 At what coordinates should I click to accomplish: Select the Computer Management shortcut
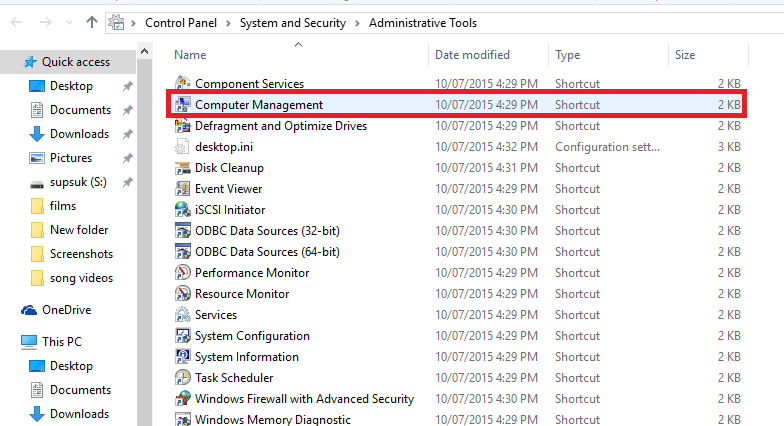(x=259, y=105)
